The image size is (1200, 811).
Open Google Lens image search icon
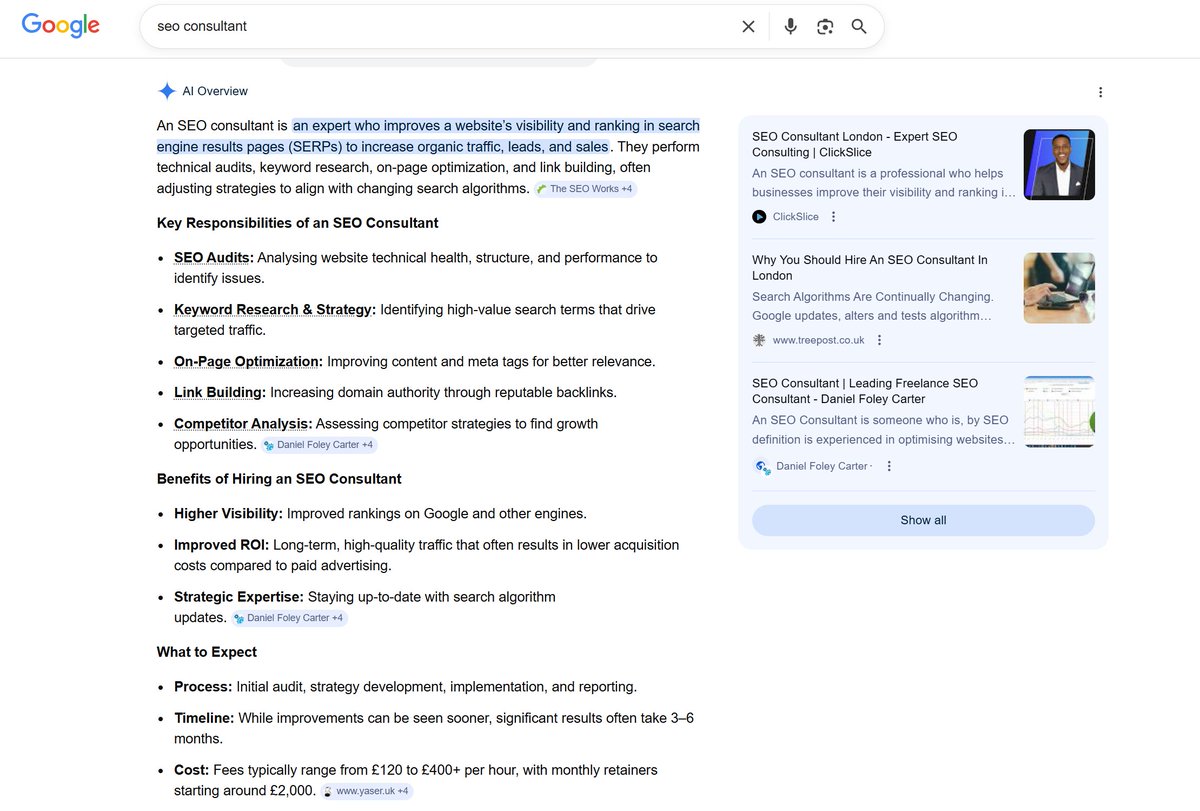pos(825,27)
